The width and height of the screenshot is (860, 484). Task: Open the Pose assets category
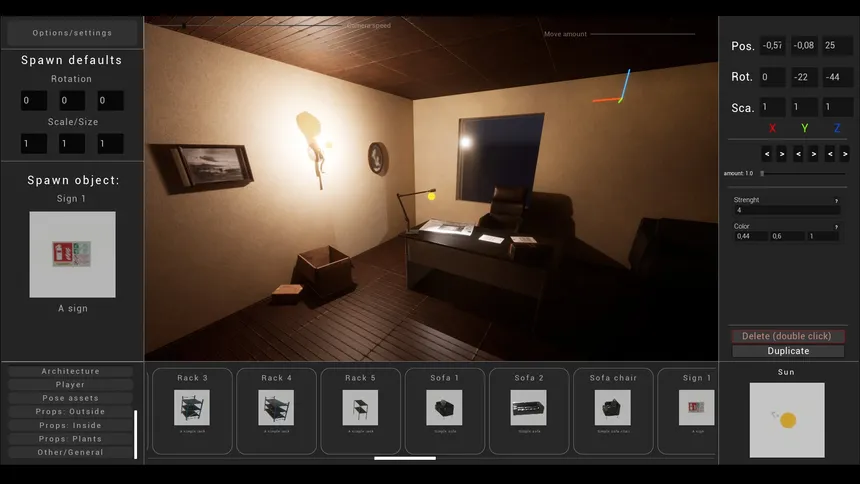tap(71, 398)
